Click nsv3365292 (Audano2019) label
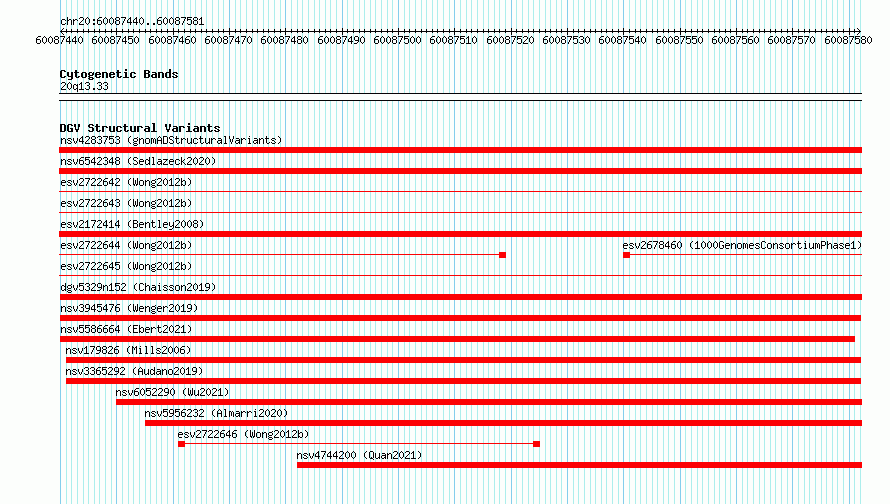890x504 pixels. click(x=134, y=371)
